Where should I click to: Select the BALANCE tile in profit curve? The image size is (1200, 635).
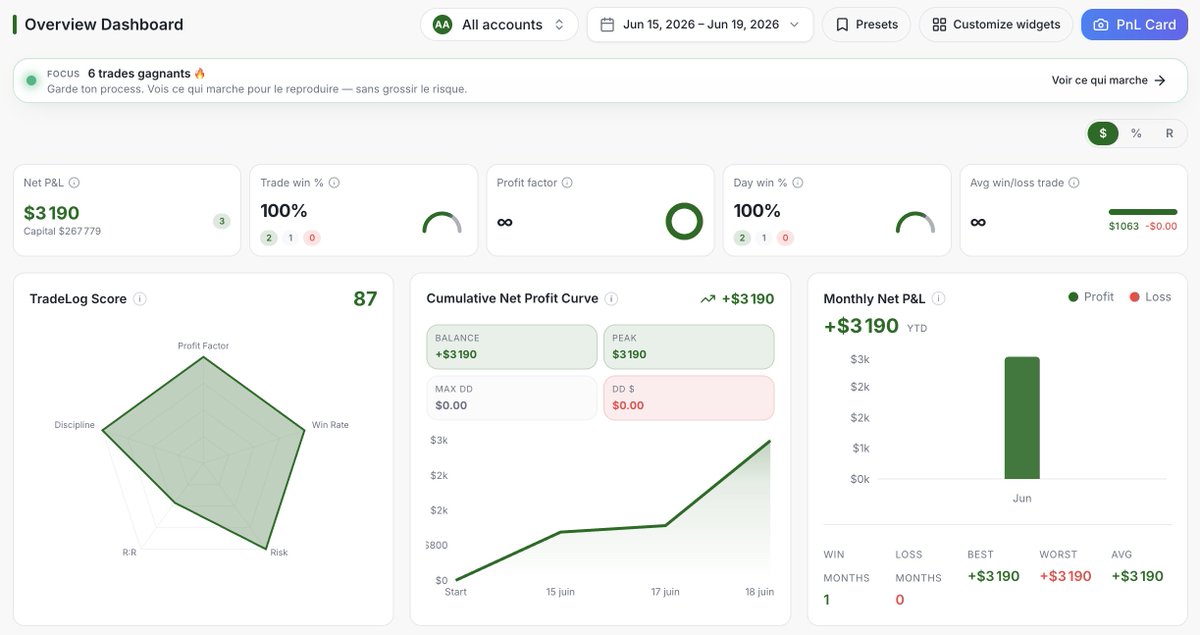pos(511,346)
